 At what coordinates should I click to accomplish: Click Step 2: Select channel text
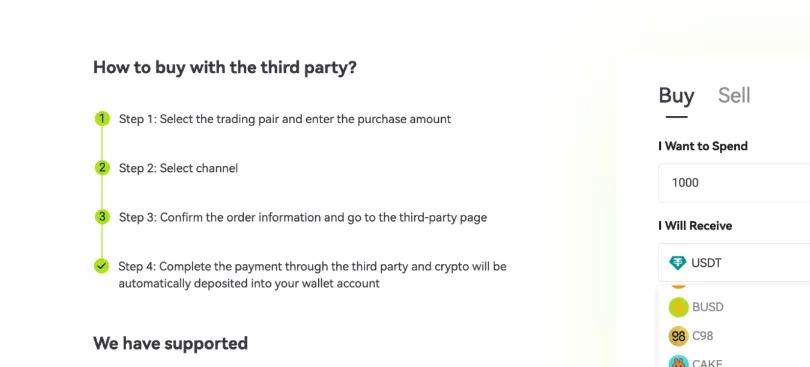click(178, 168)
